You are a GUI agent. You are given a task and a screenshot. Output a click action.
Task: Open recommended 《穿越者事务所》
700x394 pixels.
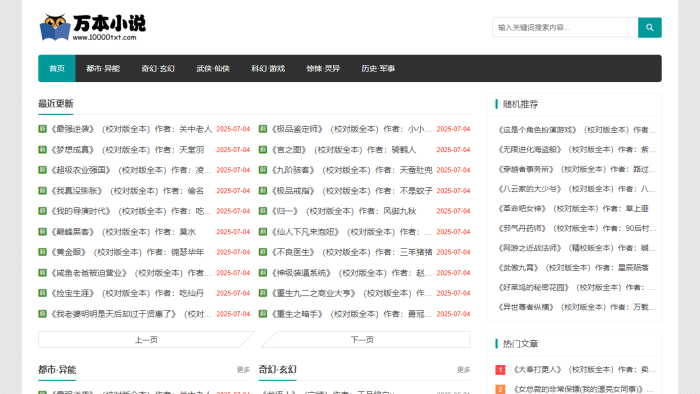[x=576, y=169]
